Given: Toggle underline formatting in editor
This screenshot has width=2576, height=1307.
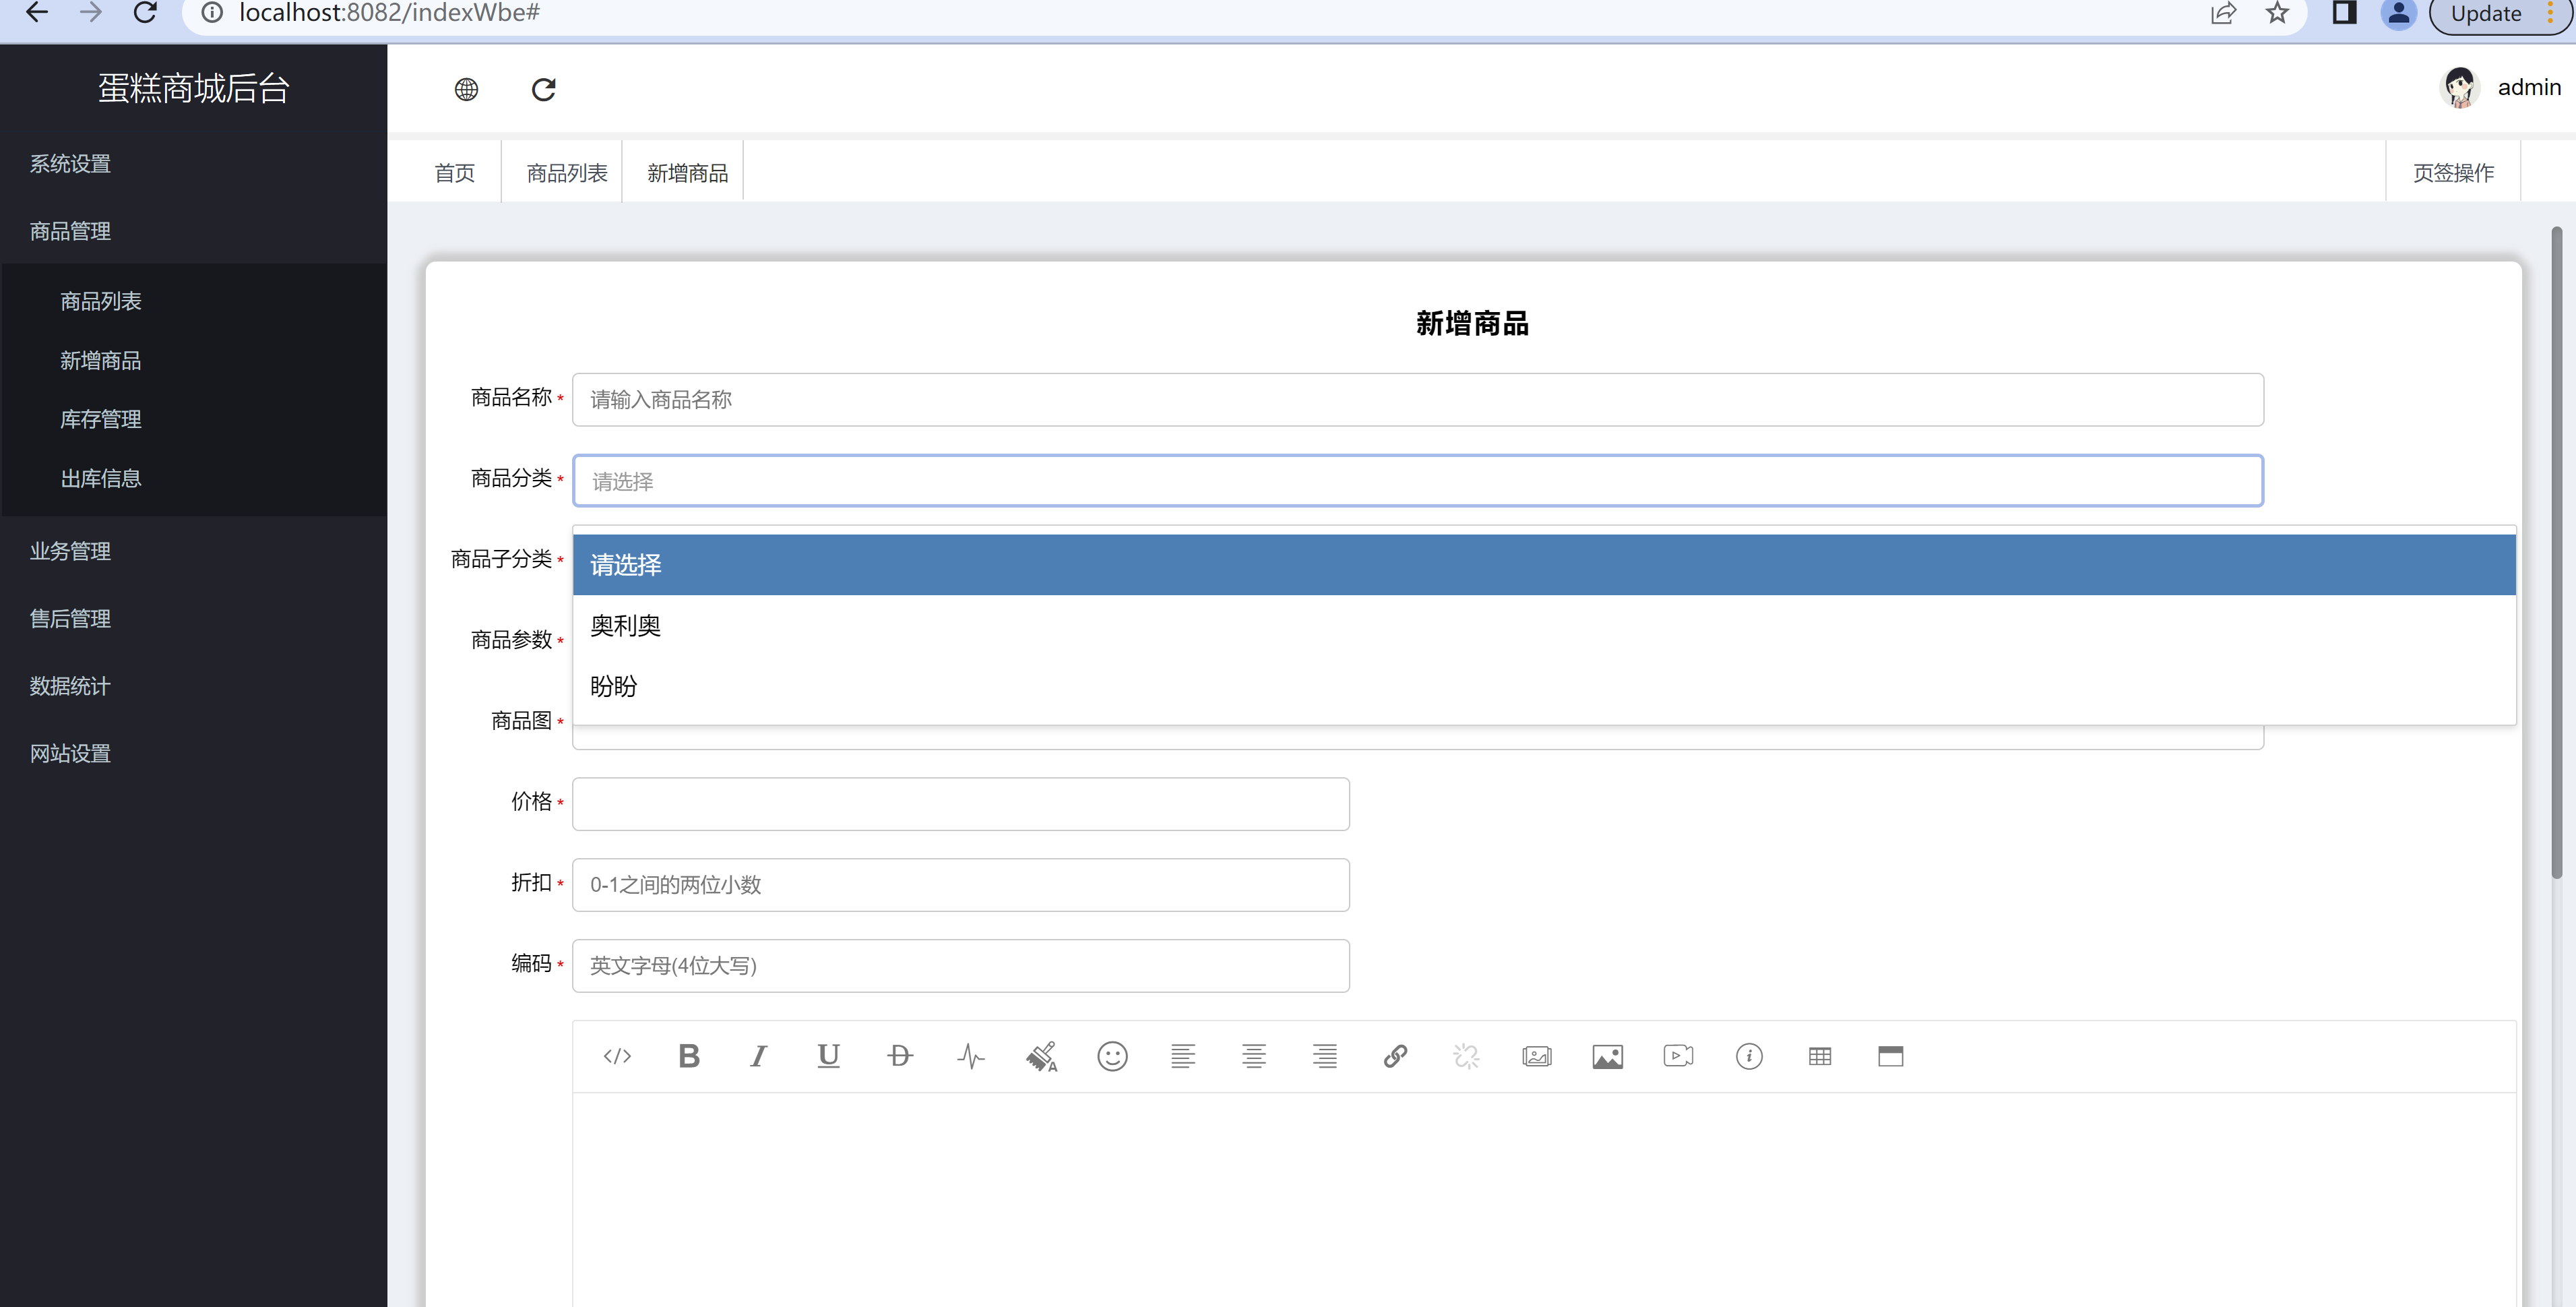Looking at the screenshot, I should click(x=829, y=1056).
